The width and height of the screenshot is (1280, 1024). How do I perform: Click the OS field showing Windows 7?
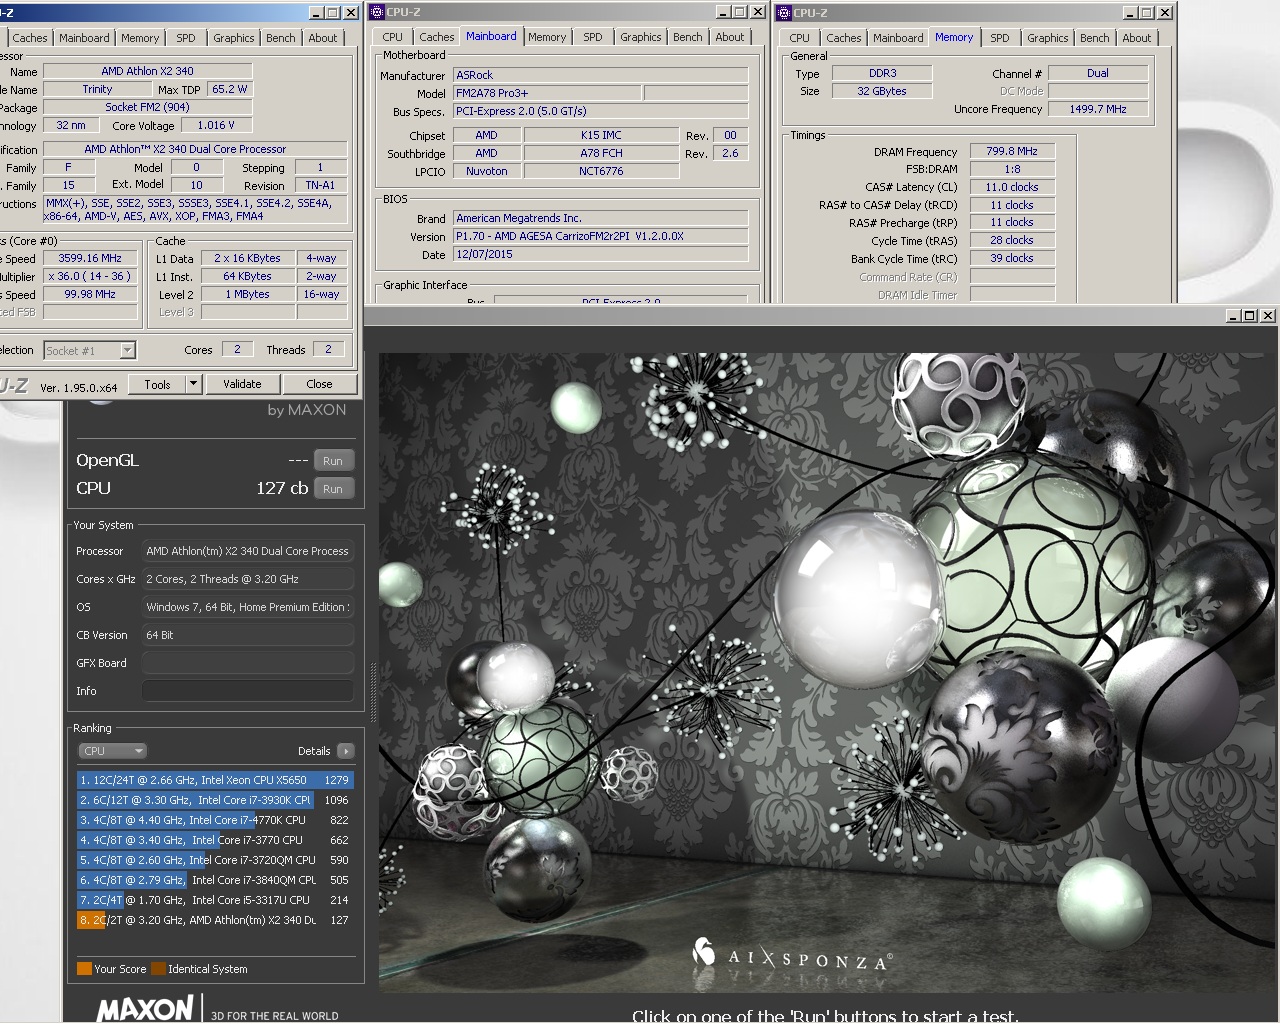coord(248,607)
